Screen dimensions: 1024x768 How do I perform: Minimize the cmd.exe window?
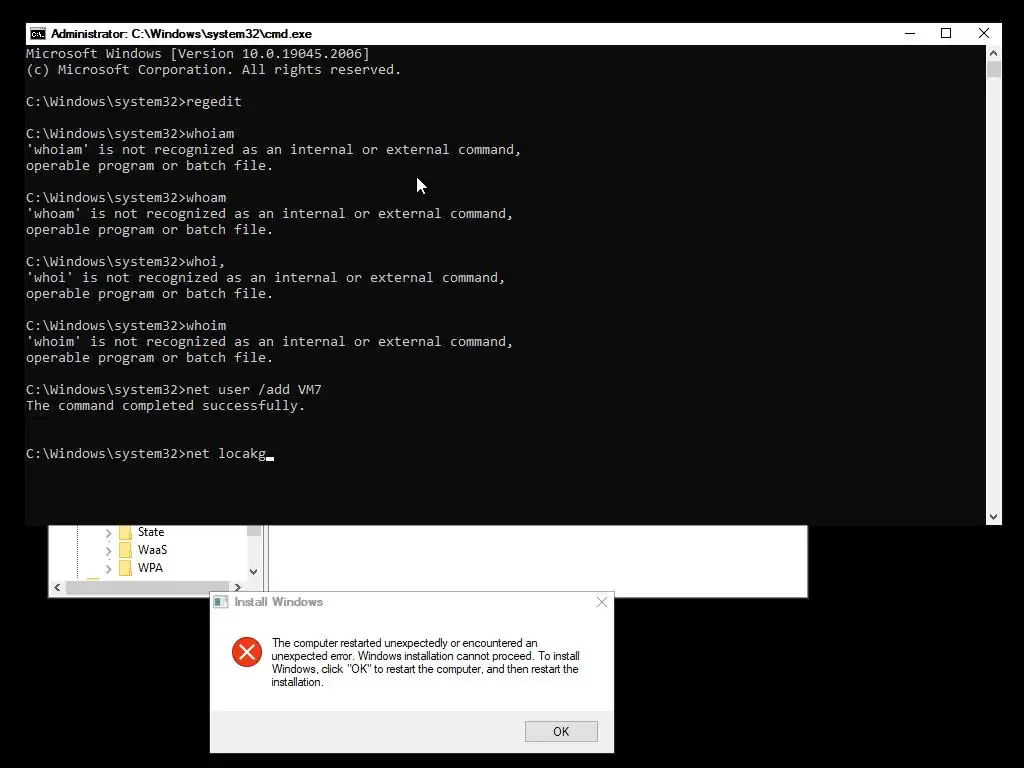click(x=910, y=33)
